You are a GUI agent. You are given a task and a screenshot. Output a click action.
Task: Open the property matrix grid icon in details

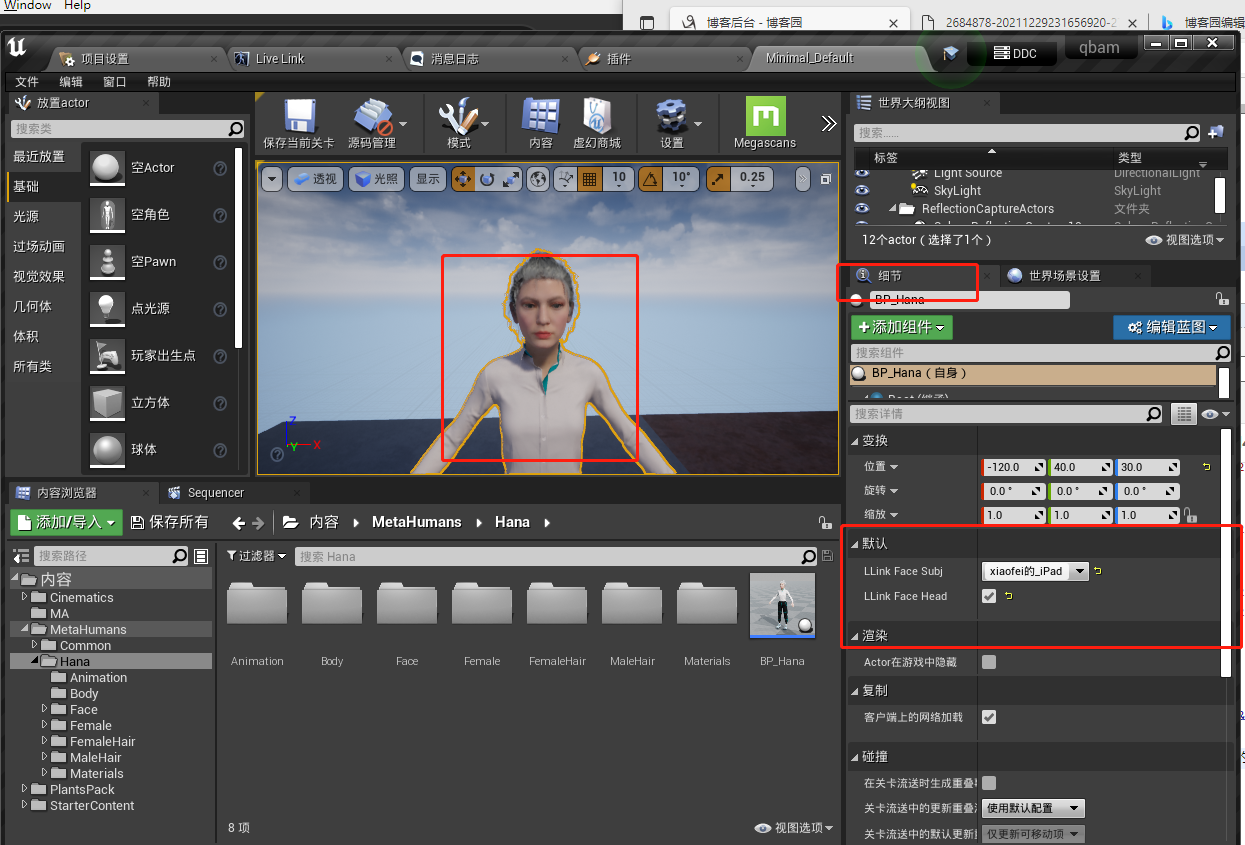[1183, 414]
